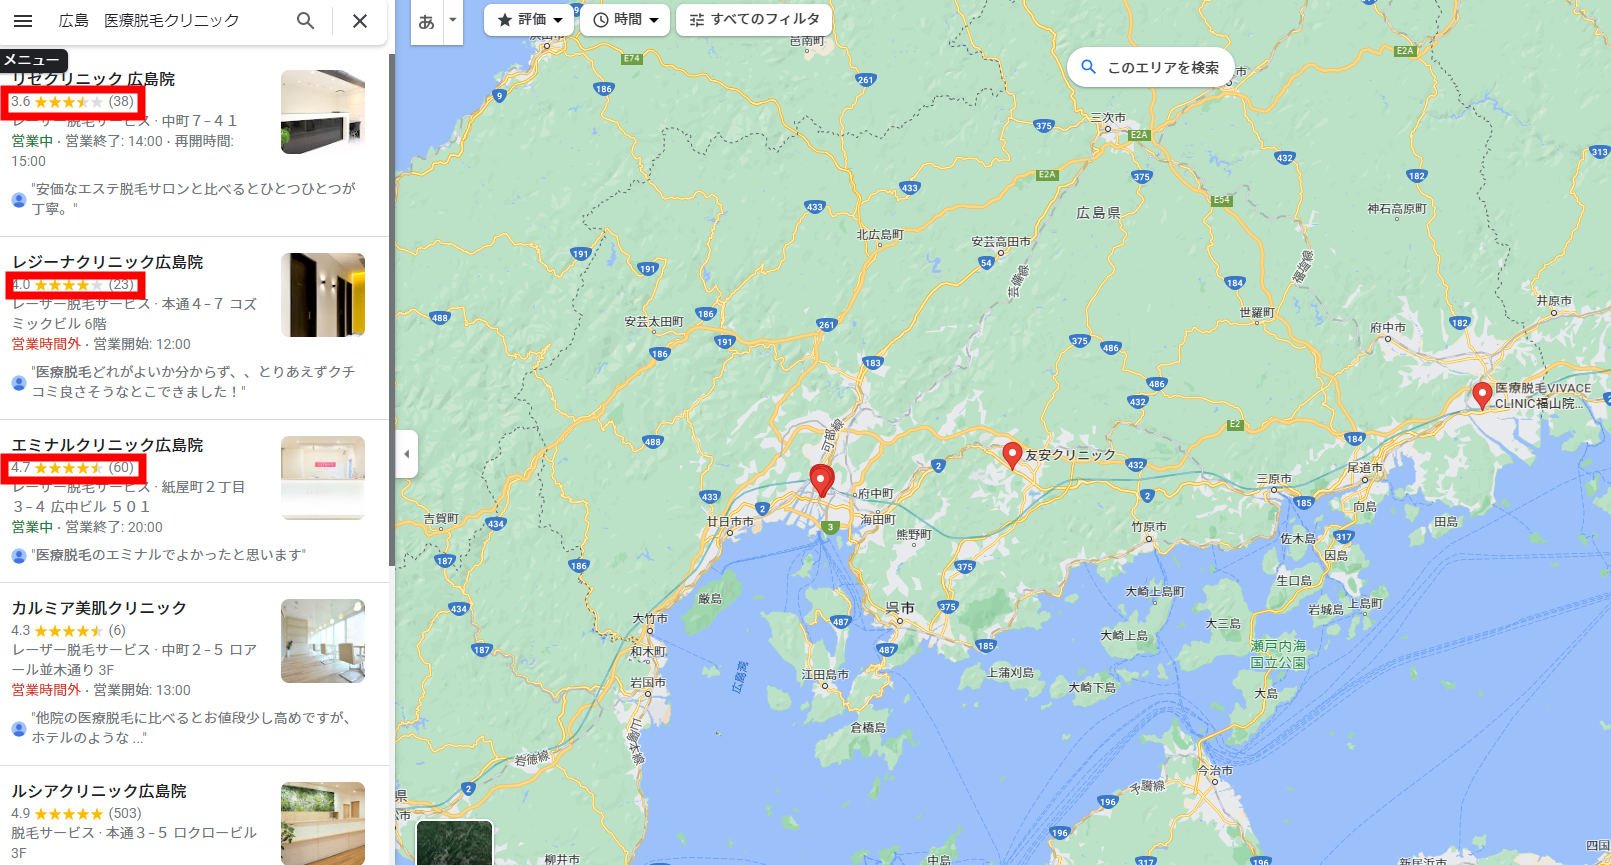Expand the input method あ dropdown arrow
The height and width of the screenshot is (865, 1611).
click(x=452, y=20)
